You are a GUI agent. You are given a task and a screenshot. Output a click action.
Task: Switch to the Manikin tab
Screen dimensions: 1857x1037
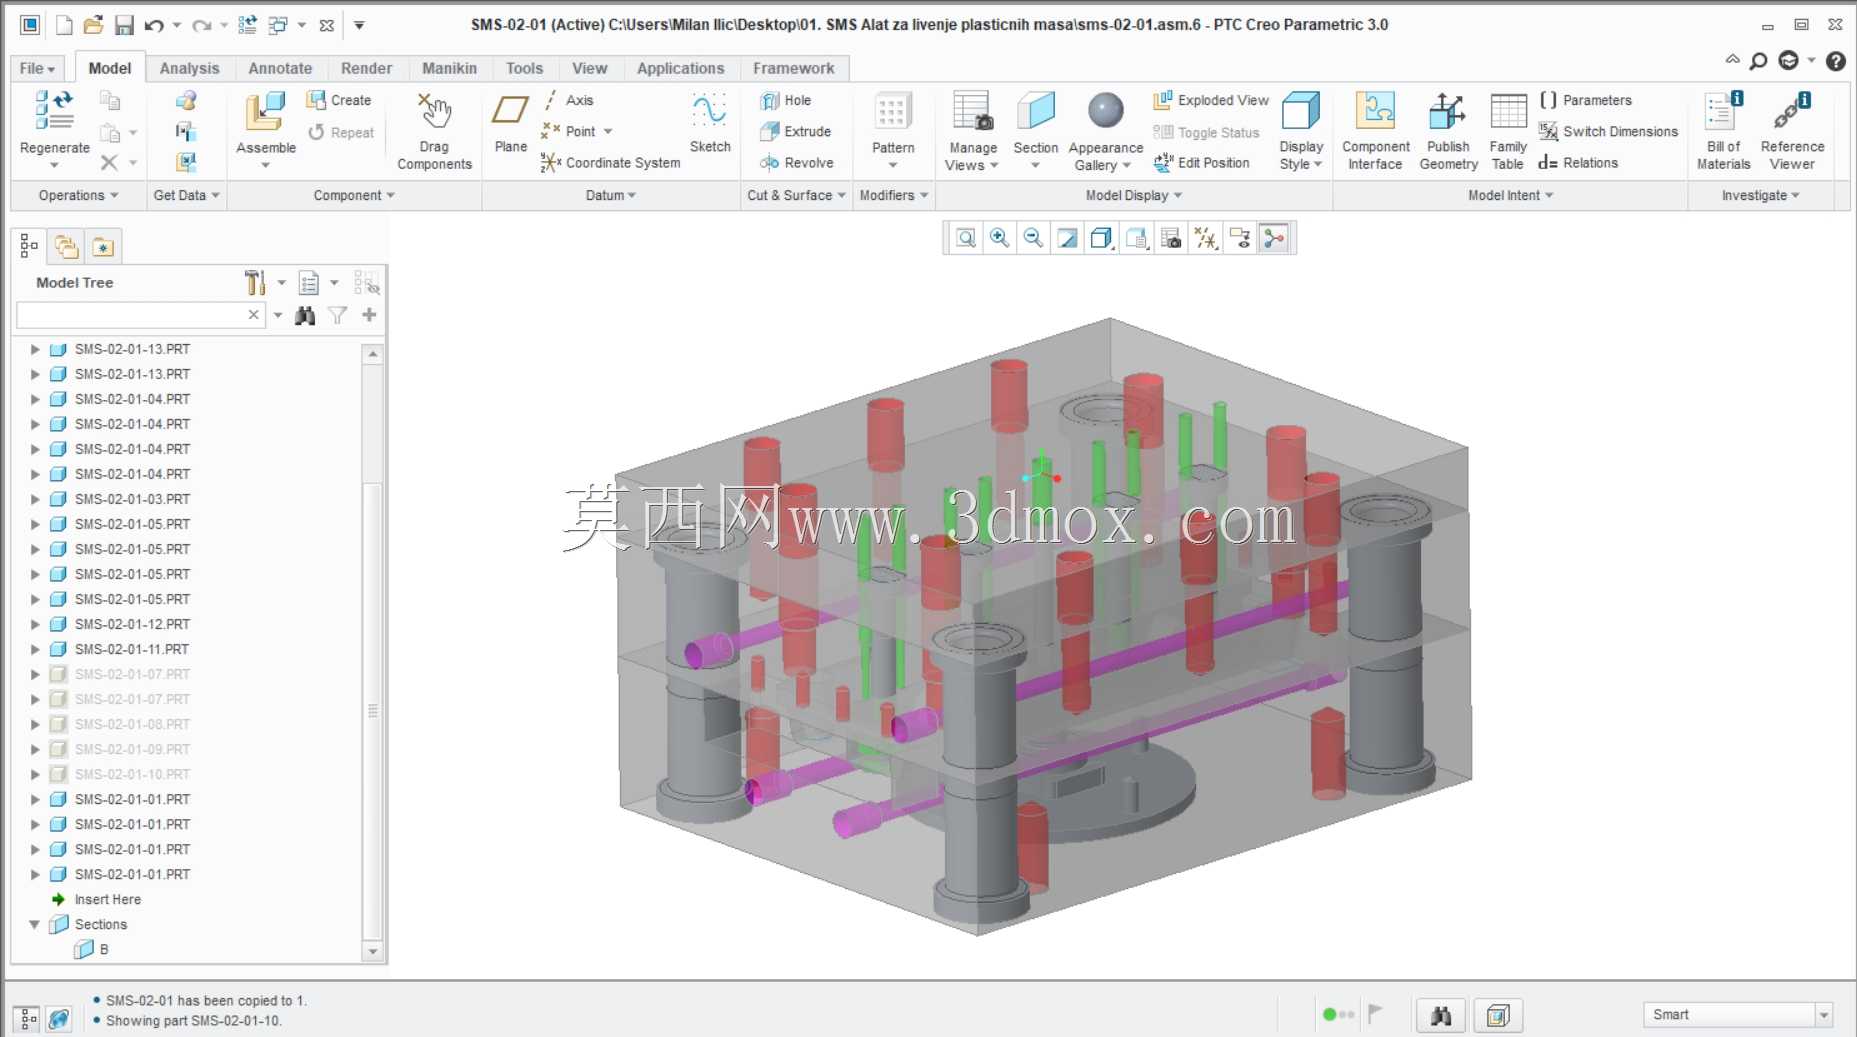pos(449,68)
